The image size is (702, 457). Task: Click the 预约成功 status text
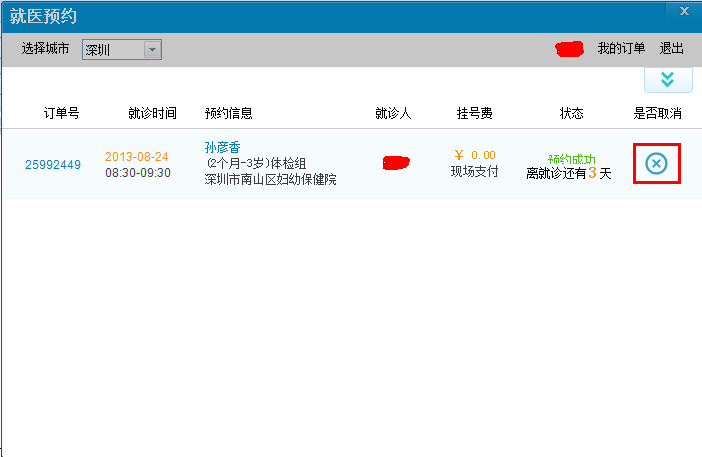(571, 159)
